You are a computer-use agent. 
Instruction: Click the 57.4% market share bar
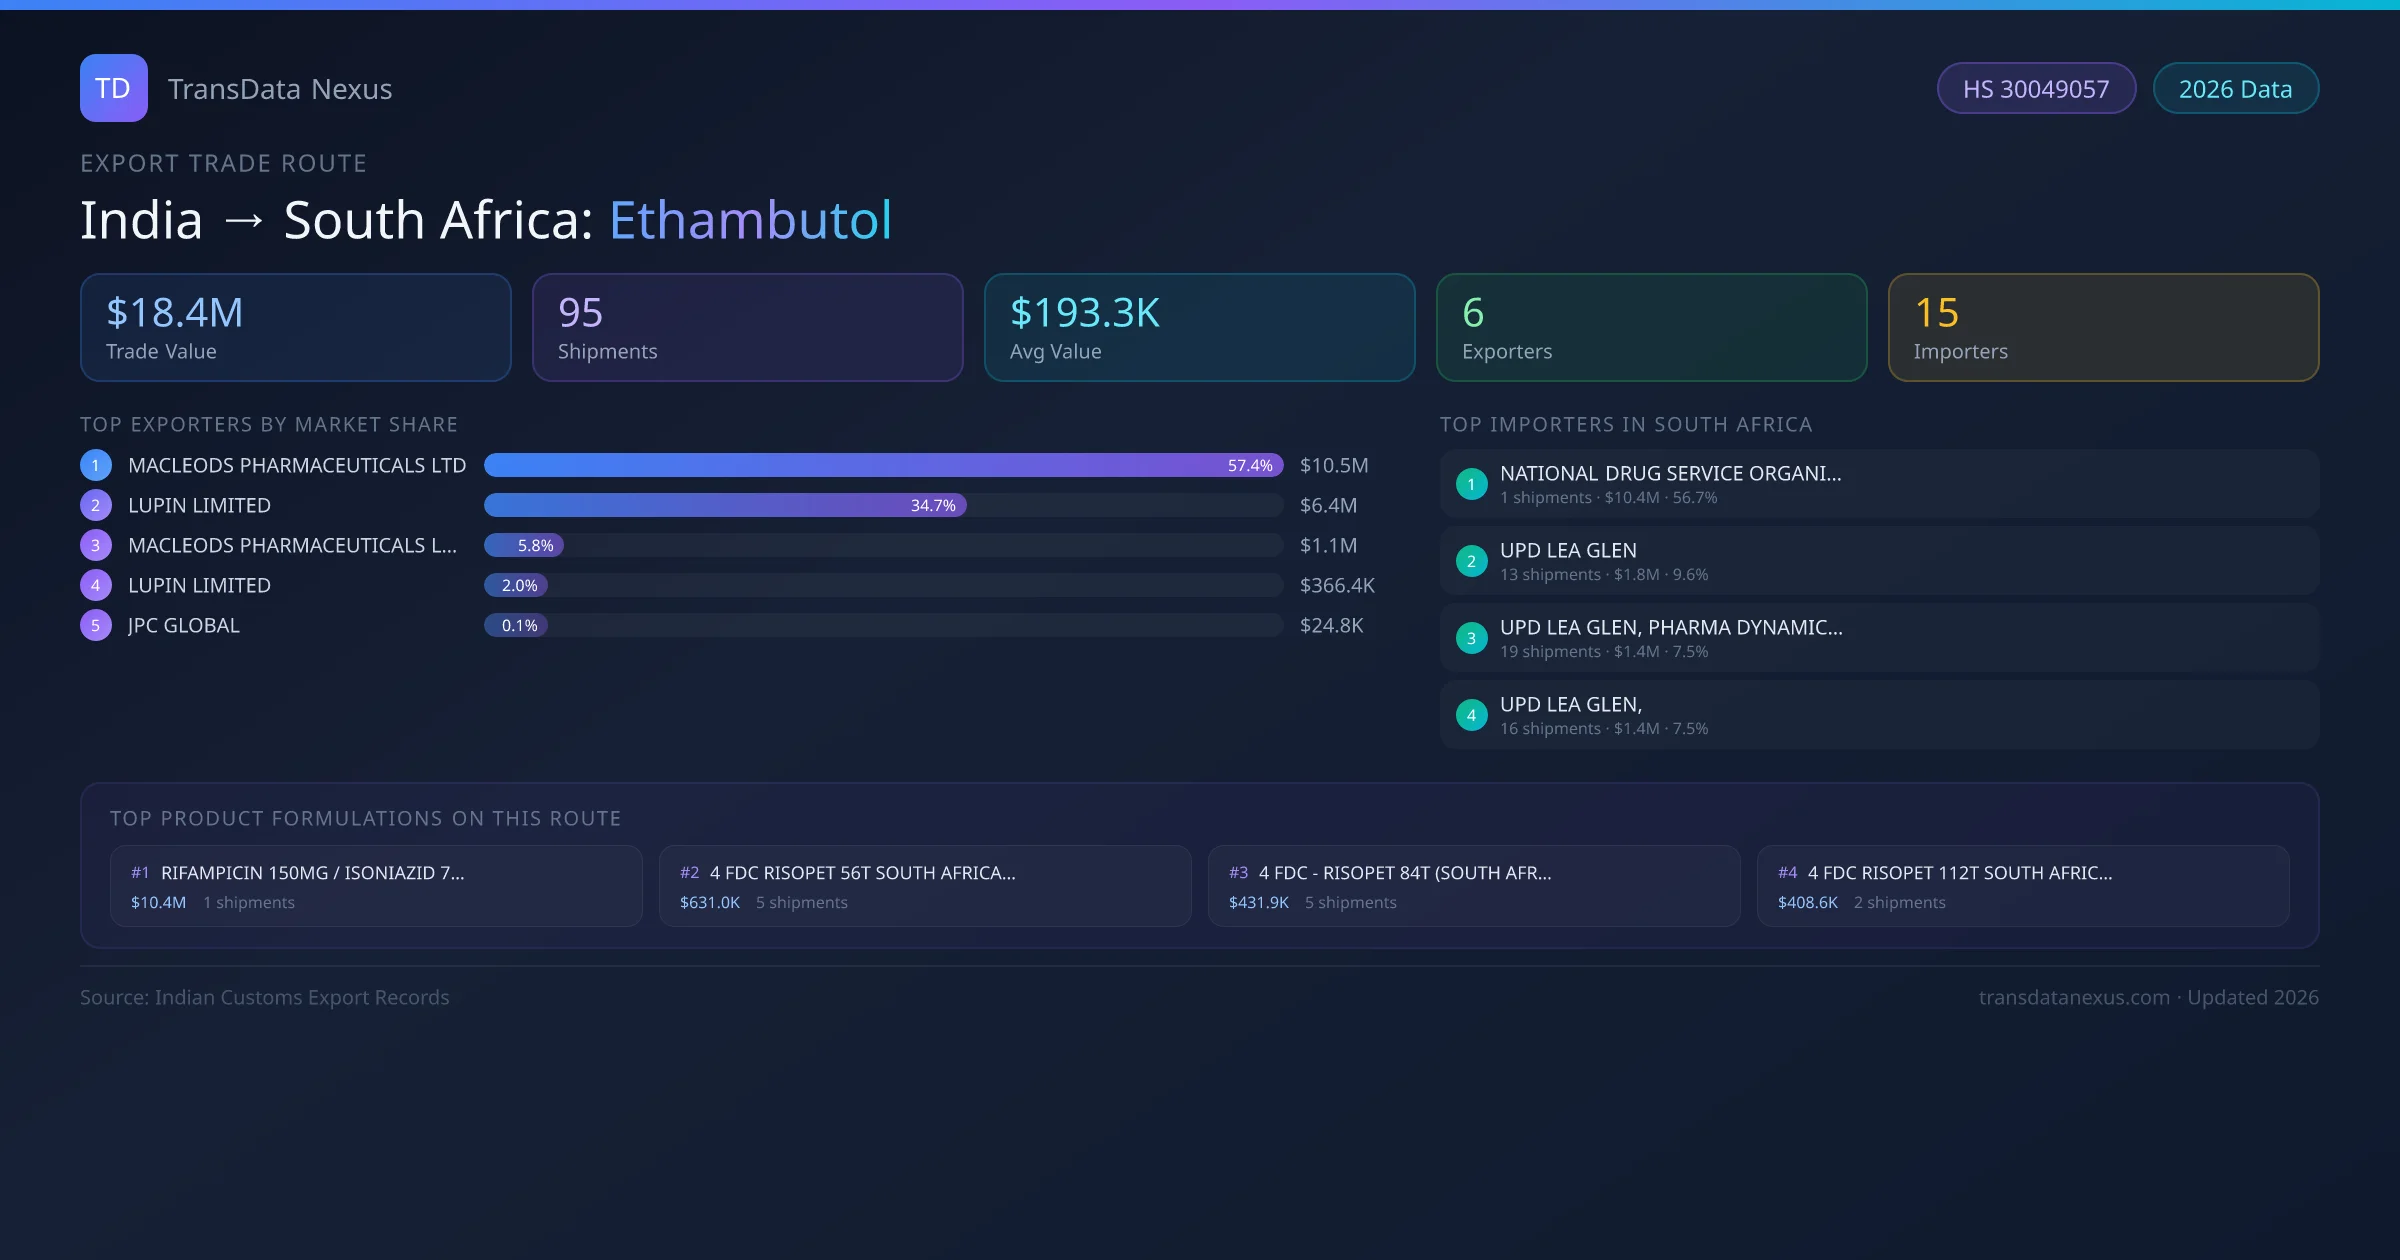tap(882, 465)
